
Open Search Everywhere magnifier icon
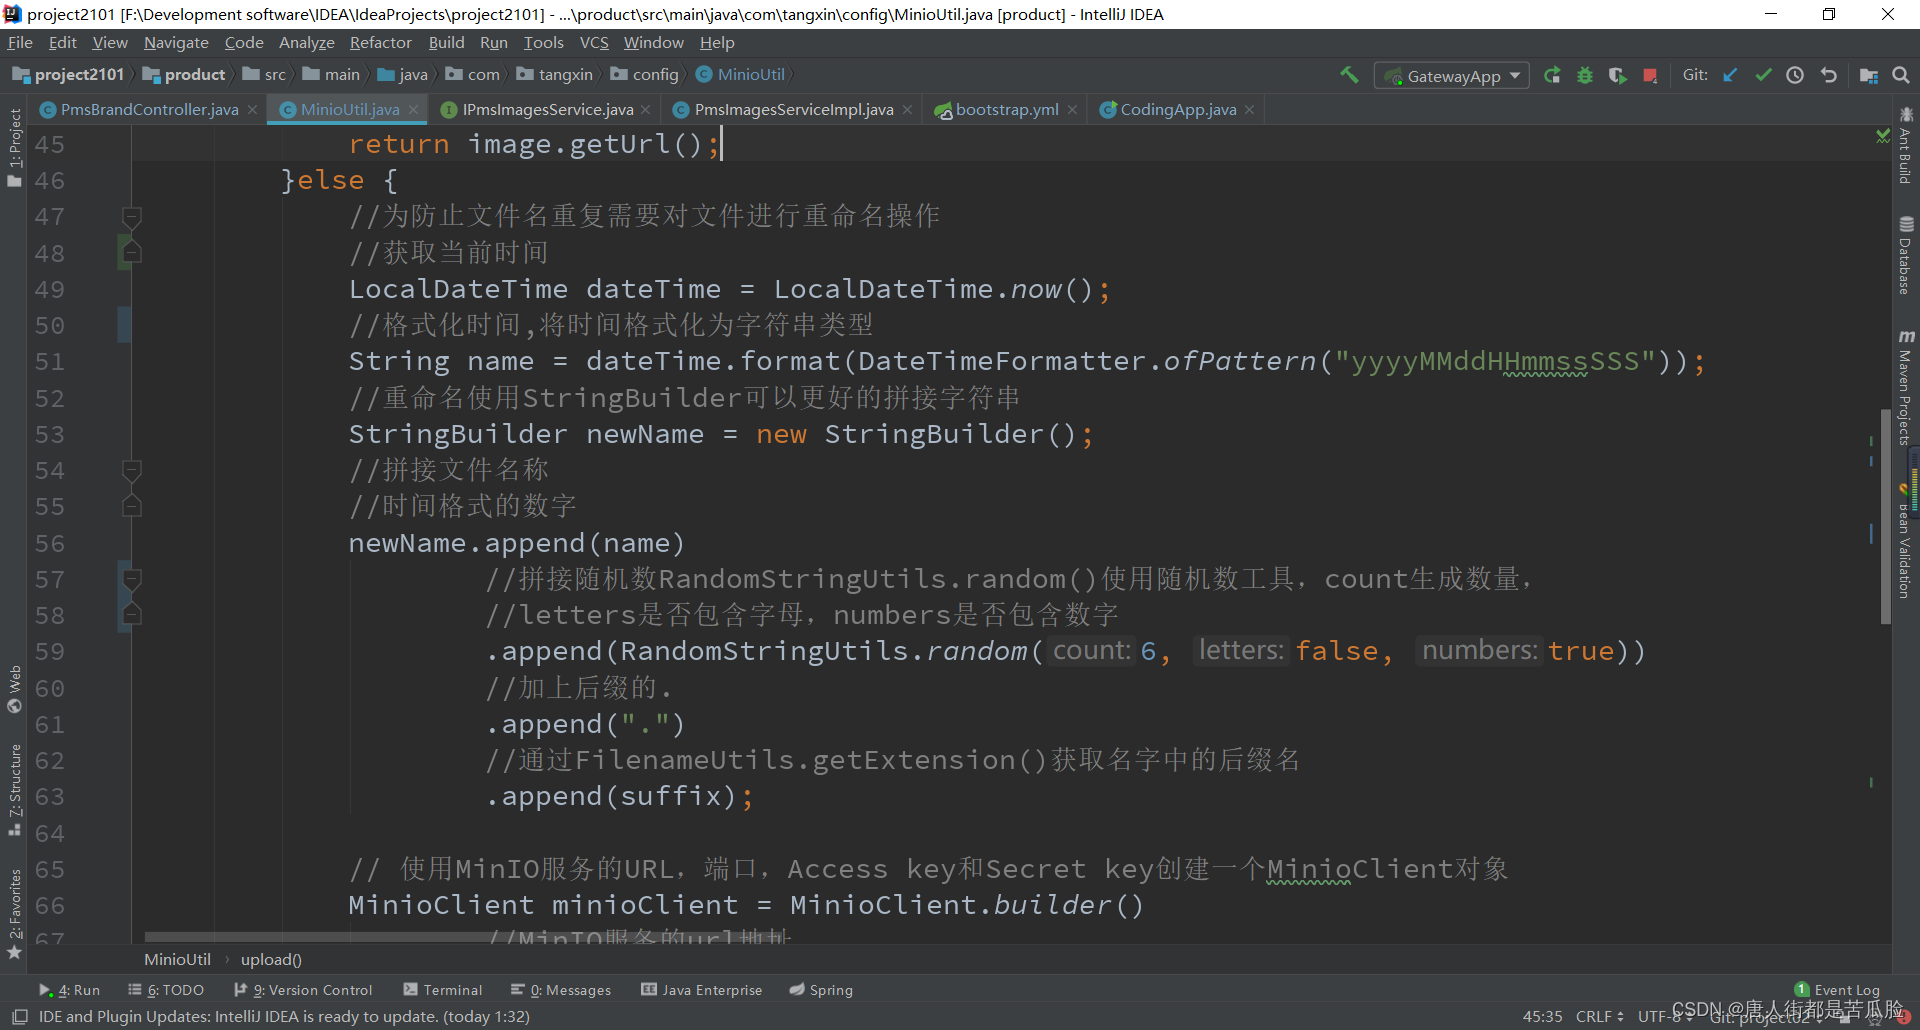pyautogui.click(x=1901, y=75)
